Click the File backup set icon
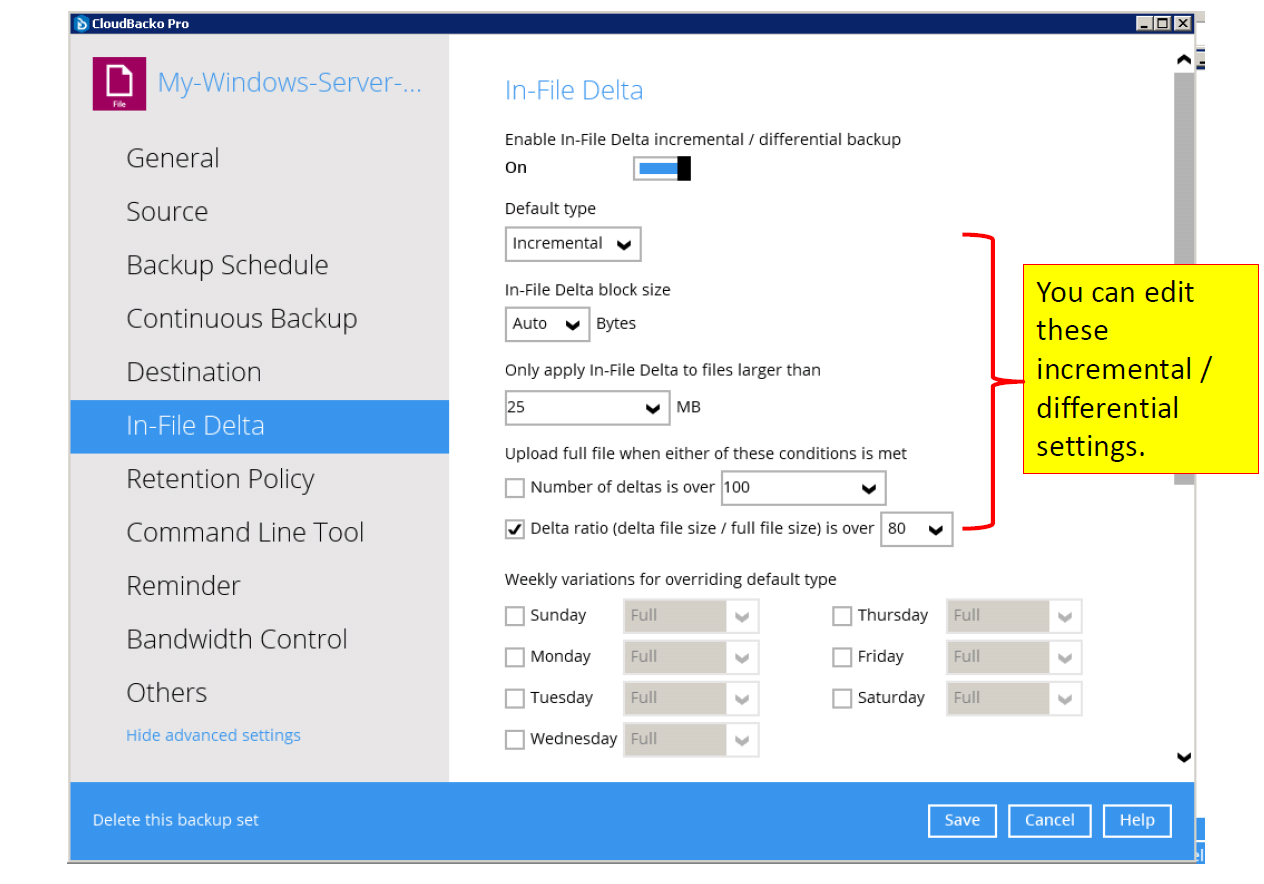The image size is (1264, 884). [x=119, y=84]
